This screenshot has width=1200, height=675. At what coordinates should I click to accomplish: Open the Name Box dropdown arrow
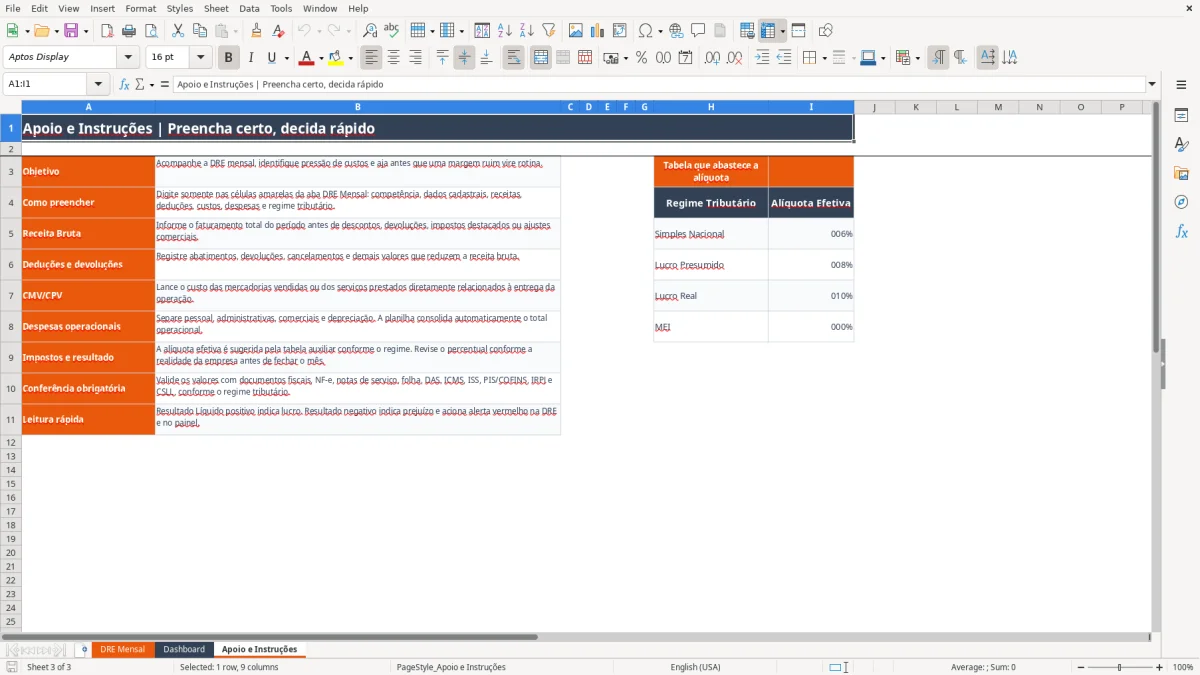click(x=98, y=85)
